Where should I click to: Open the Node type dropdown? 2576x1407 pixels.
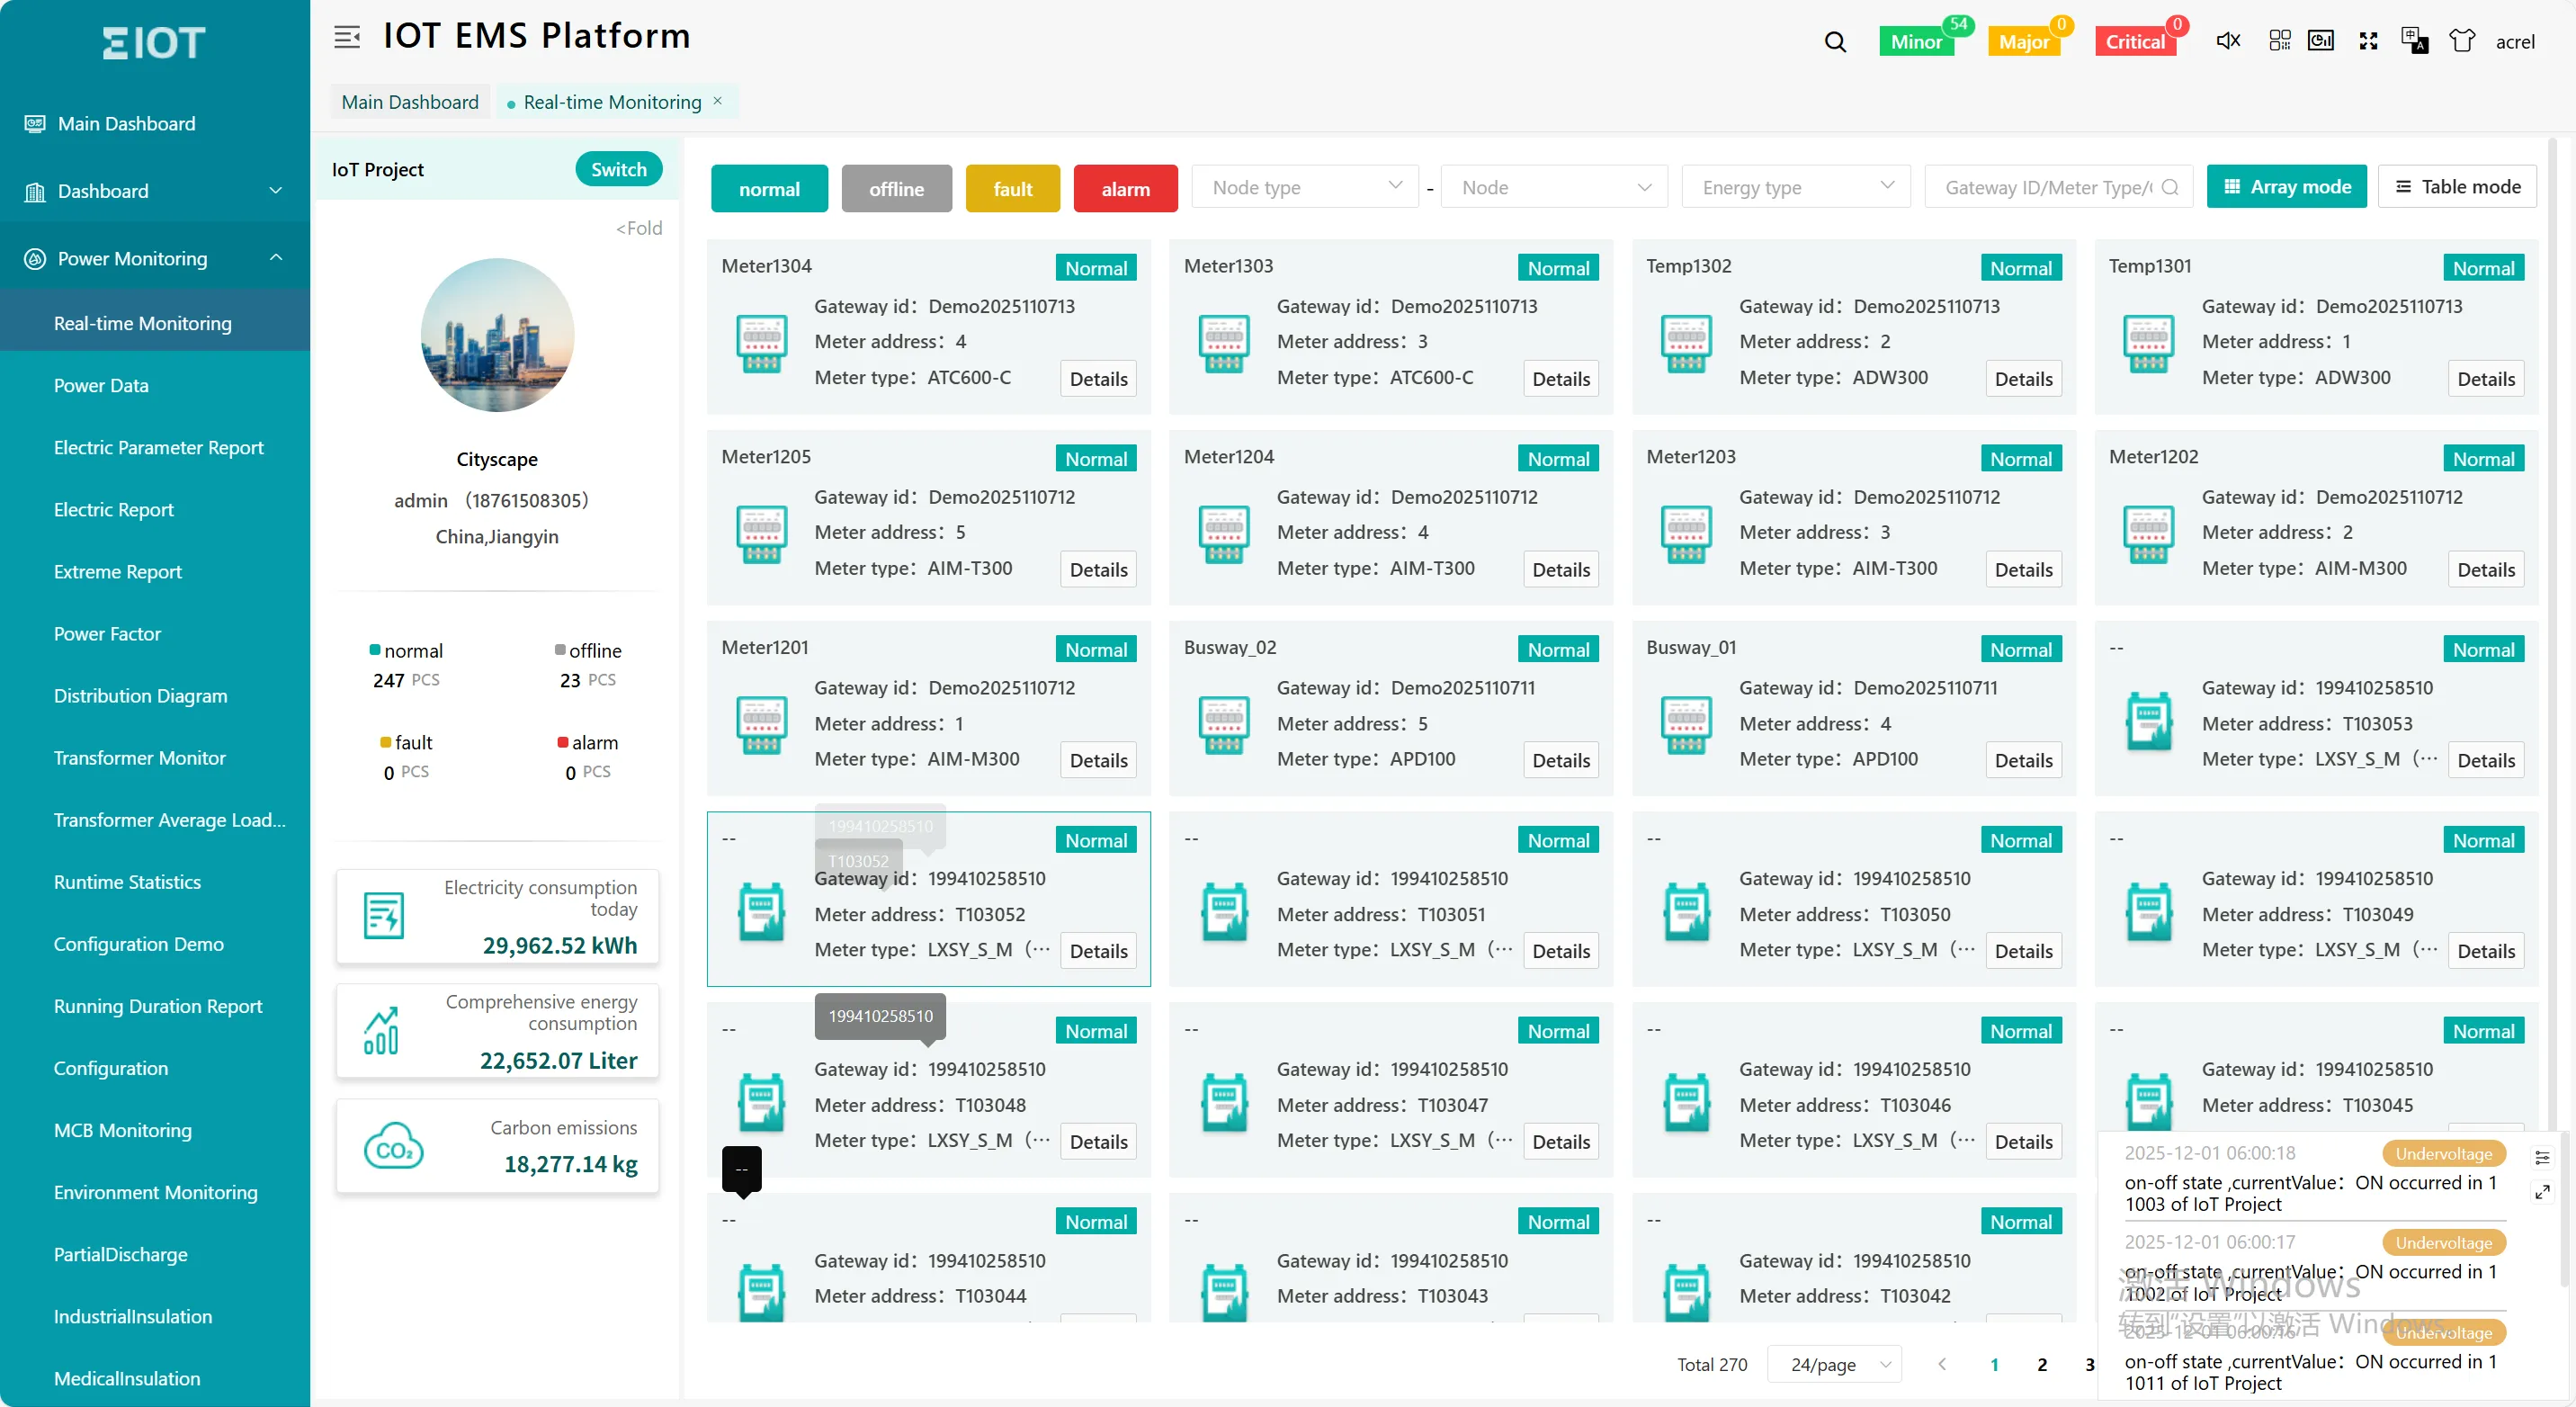coord(1305,186)
